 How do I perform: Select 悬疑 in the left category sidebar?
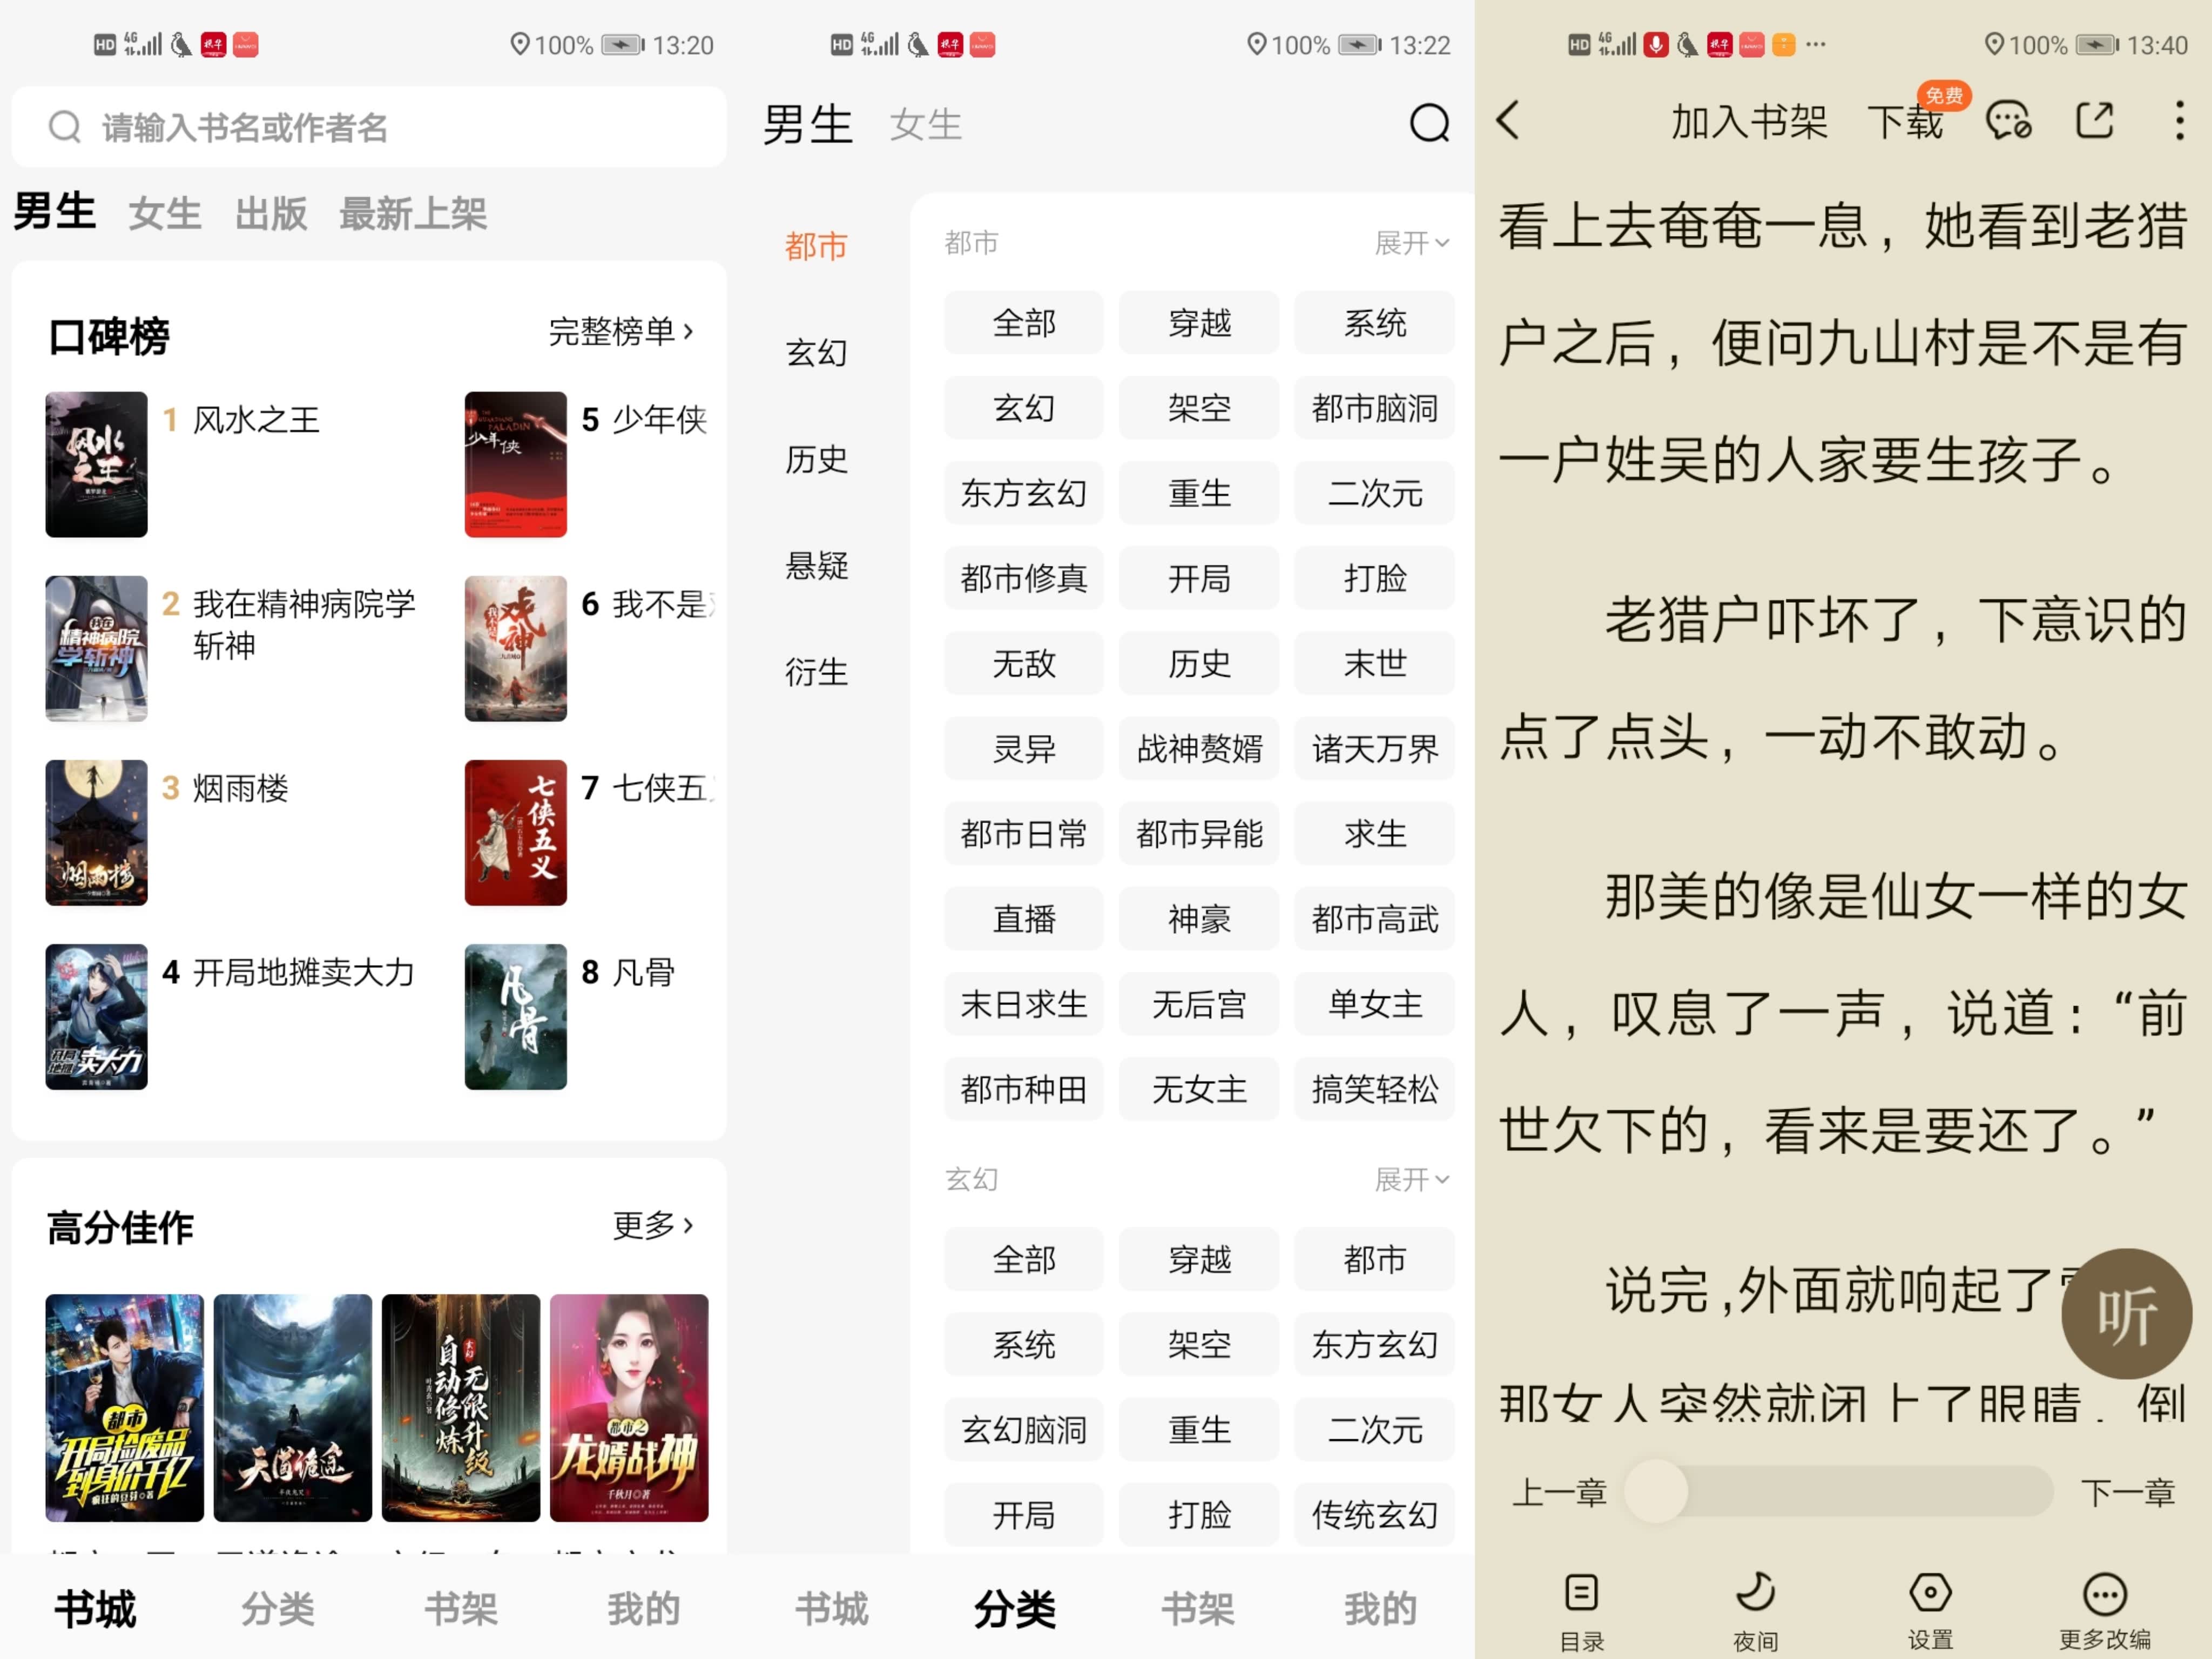point(816,566)
